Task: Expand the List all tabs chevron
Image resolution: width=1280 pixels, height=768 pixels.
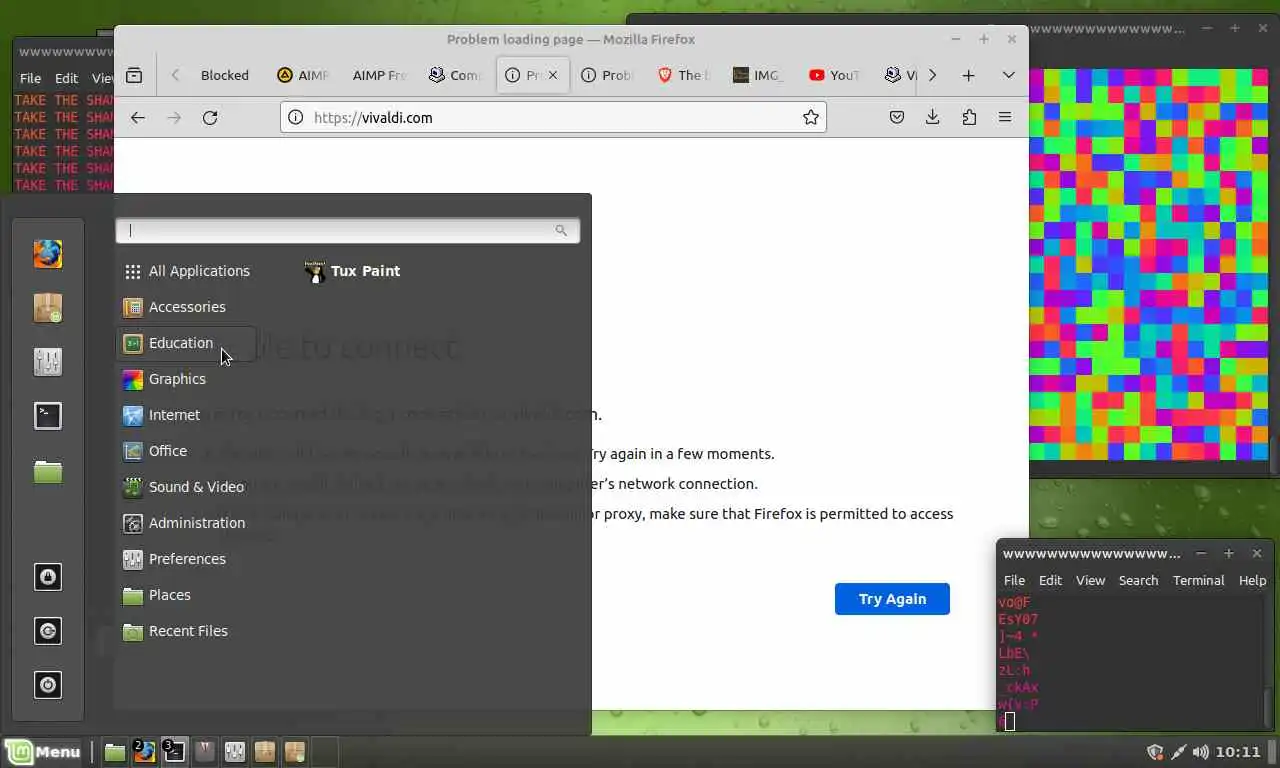Action: tap(1008, 75)
